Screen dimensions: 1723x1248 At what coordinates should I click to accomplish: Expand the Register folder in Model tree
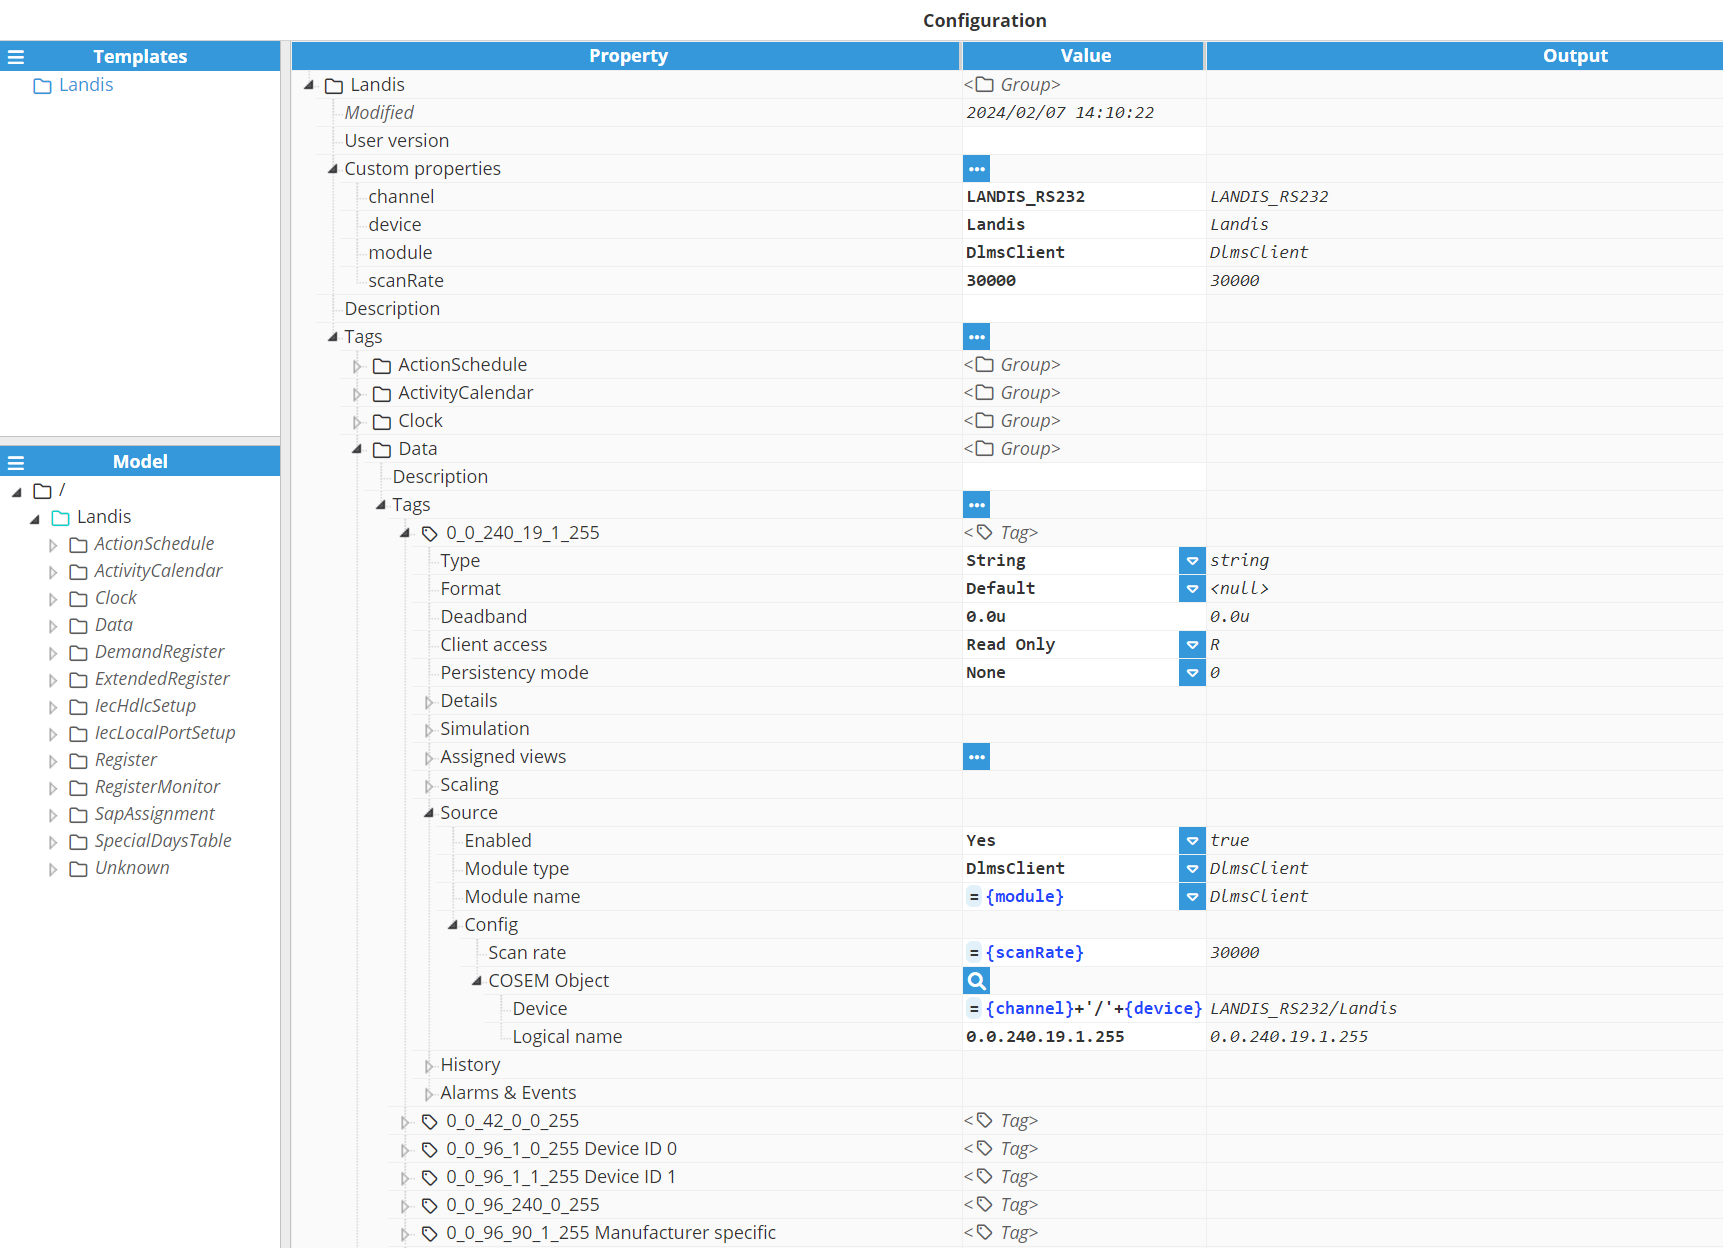pos(53,761)
